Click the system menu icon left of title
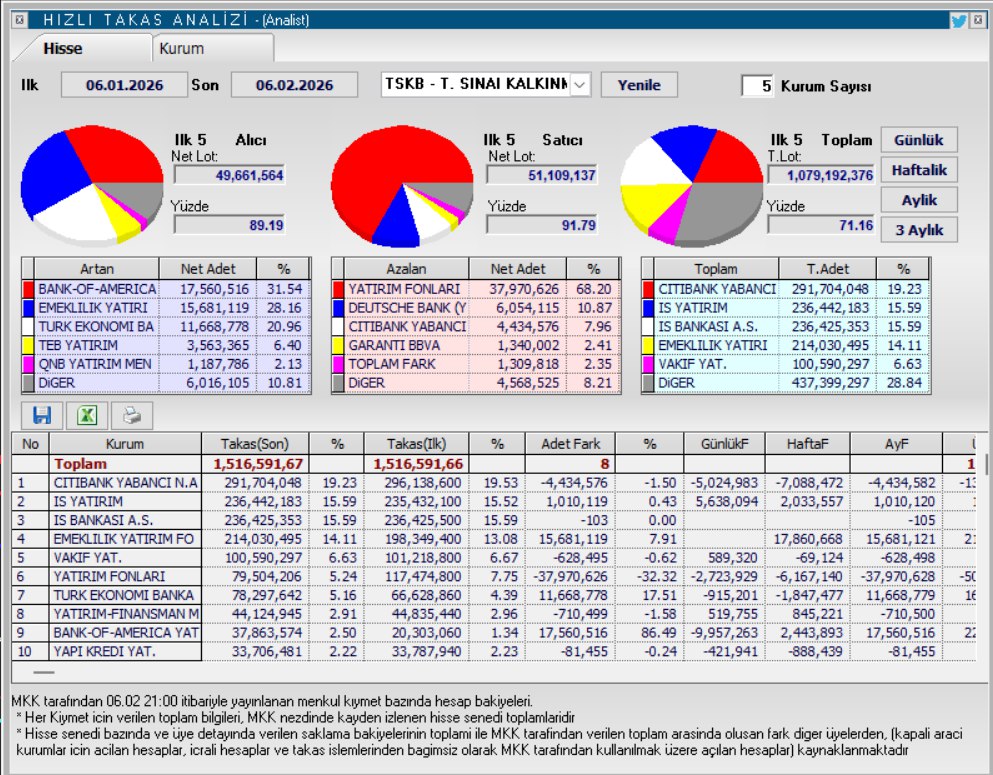993x775 pixels. point(20,20)
